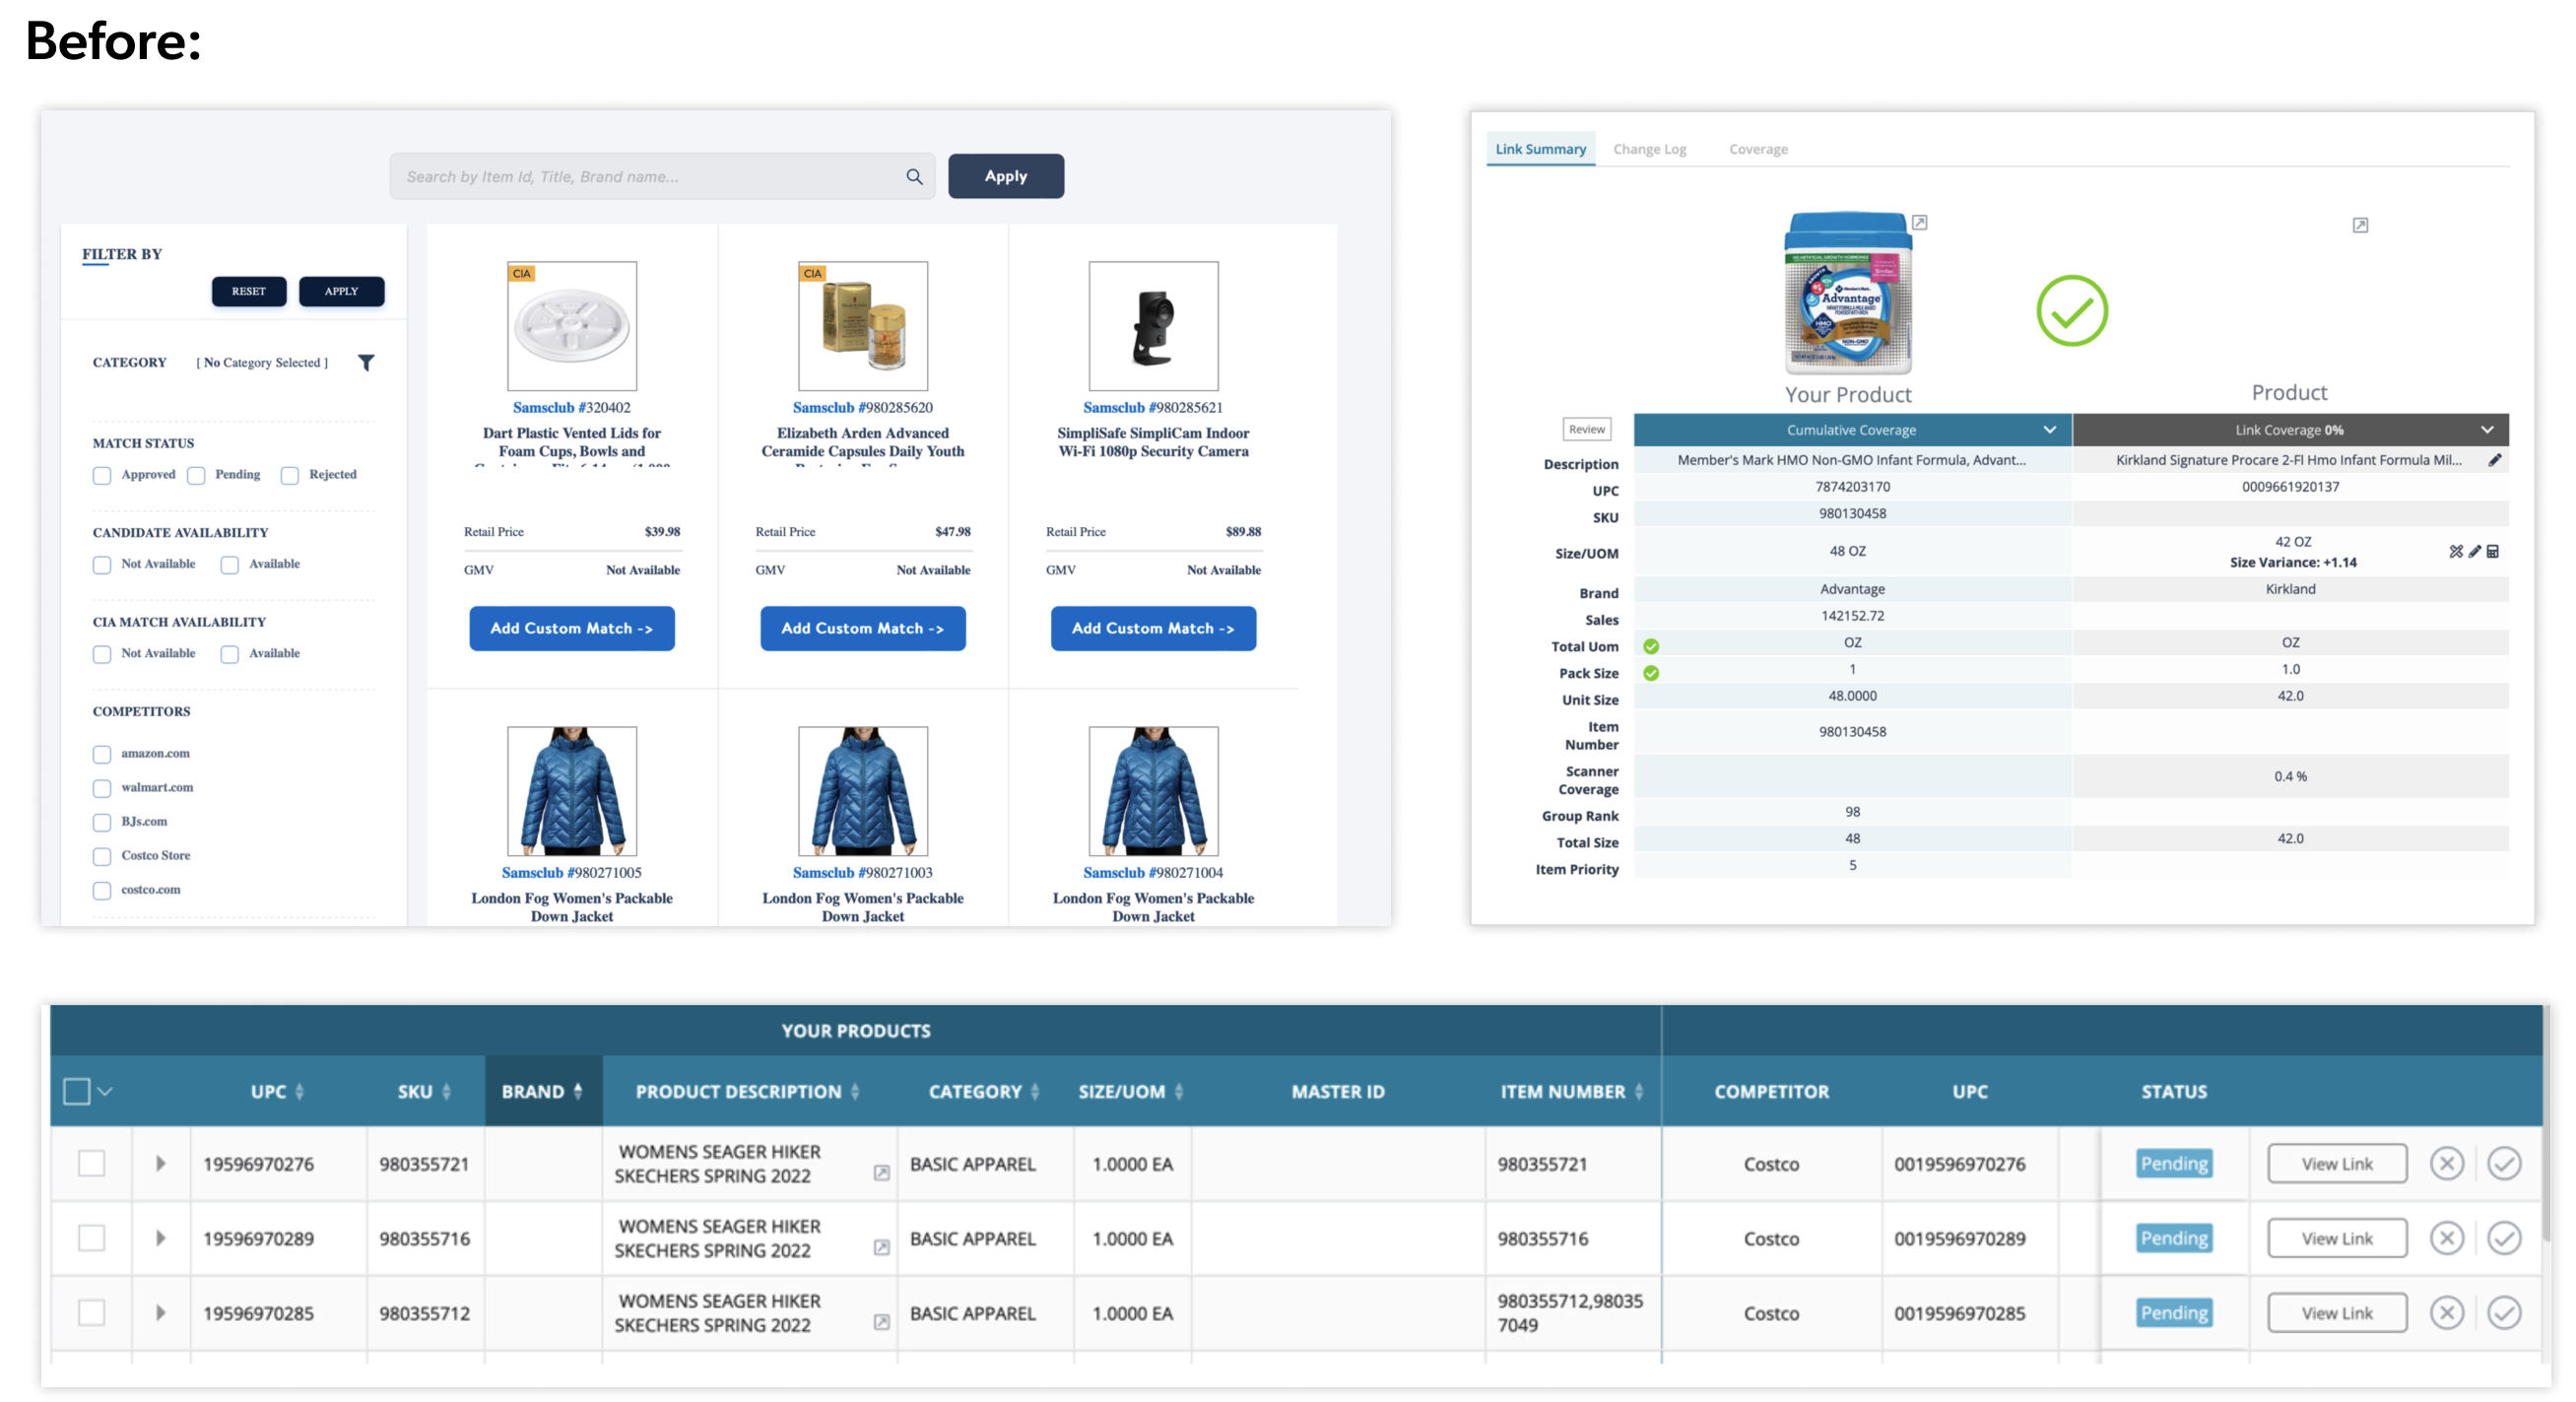Enable the amazon.com competitor checkbox
The width and height of the screenshot is (2576, 1402).
click(102, 754)
